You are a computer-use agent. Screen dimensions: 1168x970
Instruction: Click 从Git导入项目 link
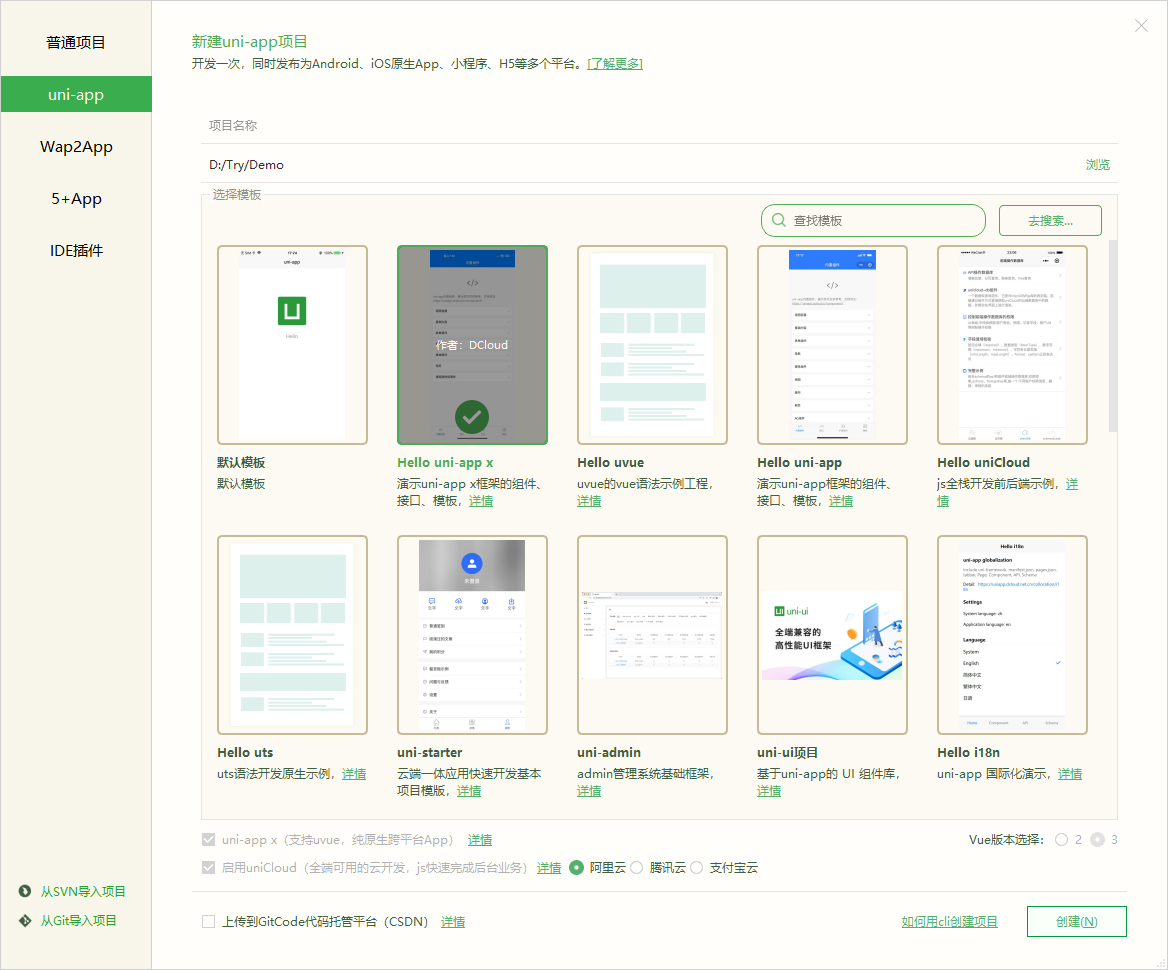[x=78, y=920]
